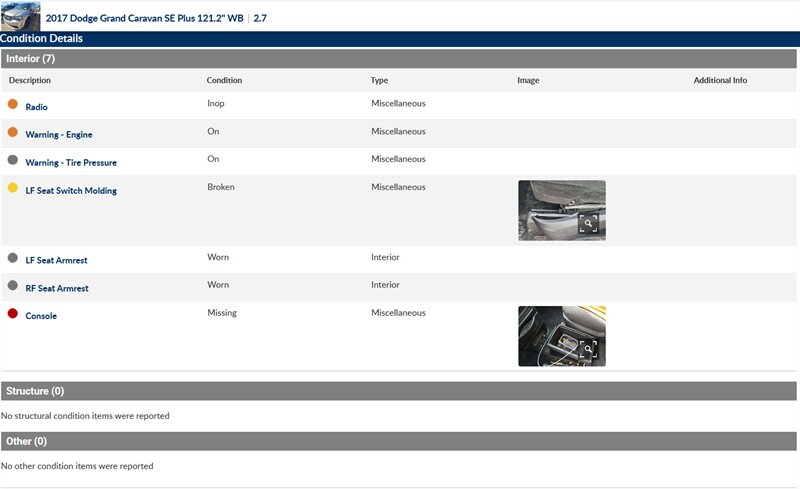Click the orange severity dot beside Radio
Screen dimensions: 800x489
(x=13, y=104)
